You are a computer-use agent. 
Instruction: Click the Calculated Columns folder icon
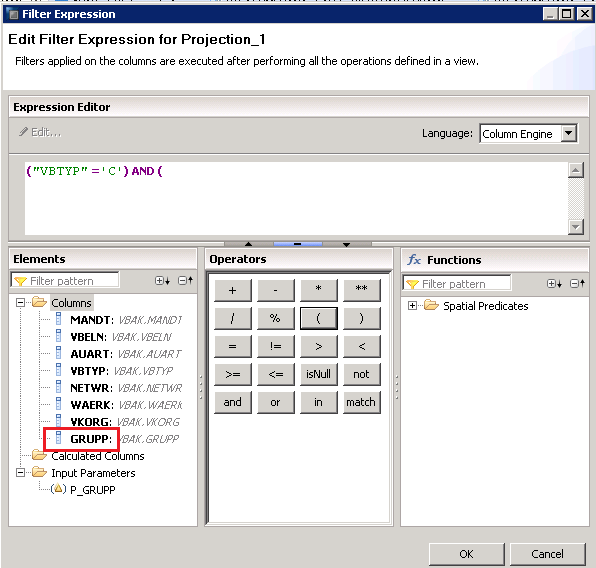39,455
